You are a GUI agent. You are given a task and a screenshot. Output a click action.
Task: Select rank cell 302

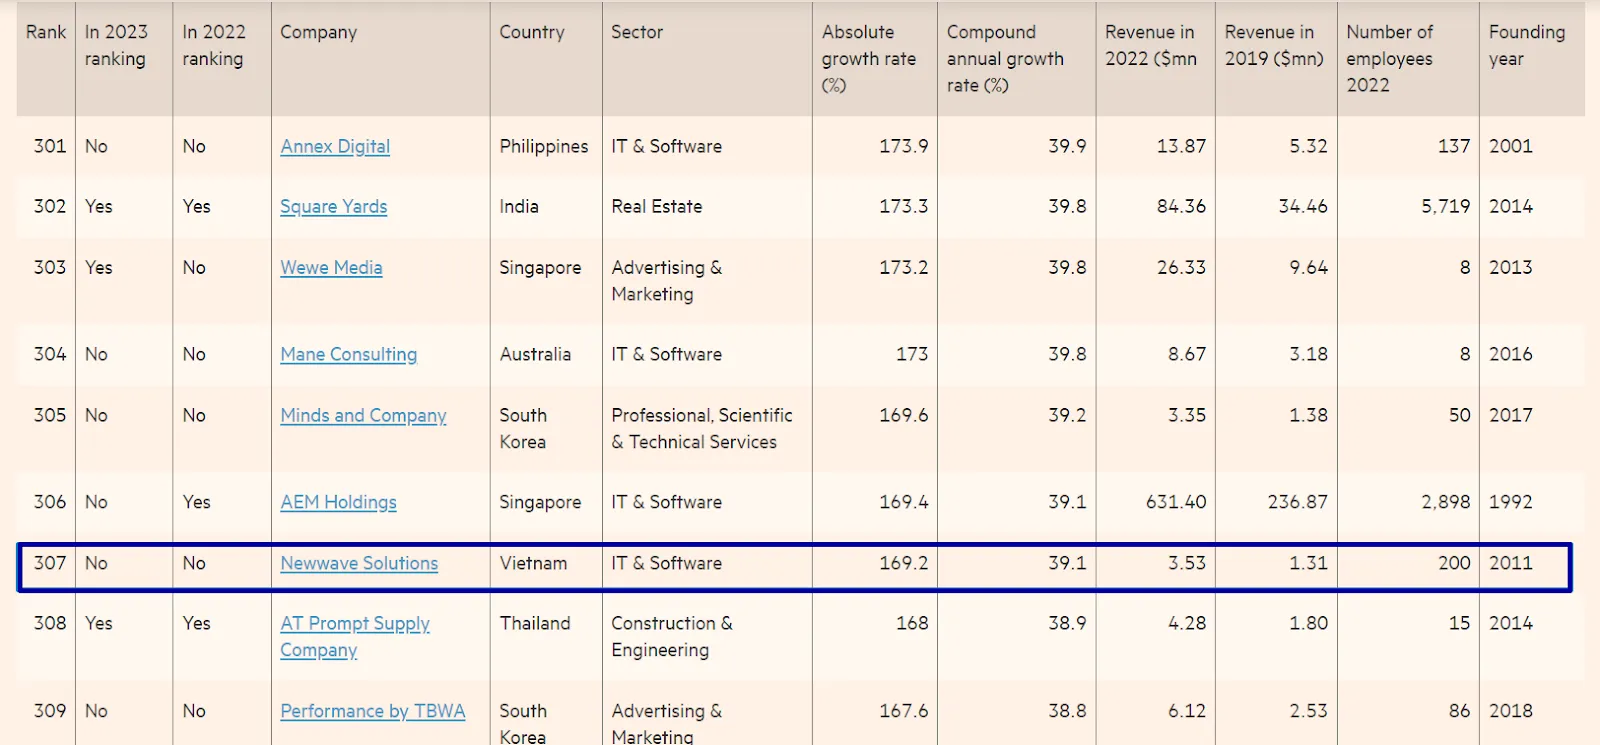50,206
